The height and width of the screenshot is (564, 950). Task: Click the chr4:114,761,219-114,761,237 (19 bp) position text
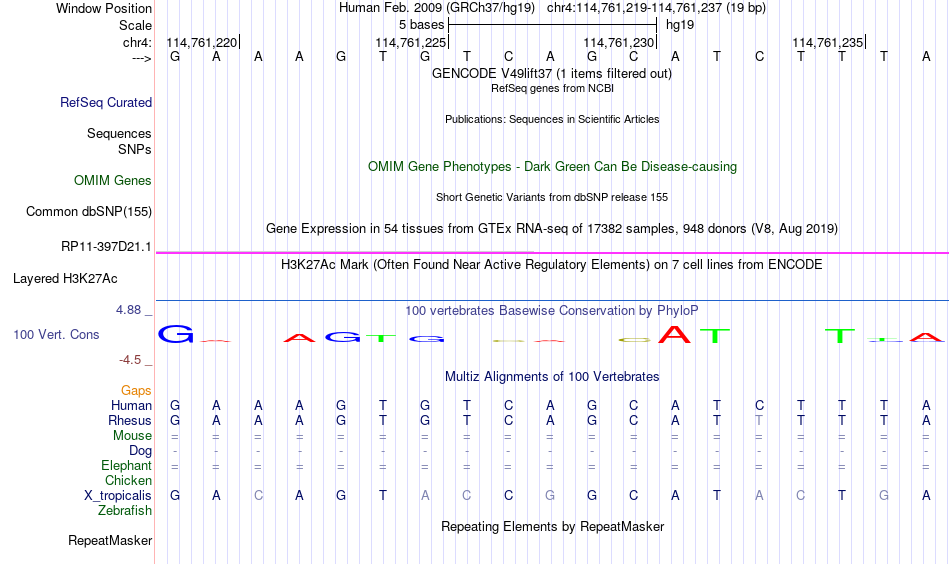point(656,8)
